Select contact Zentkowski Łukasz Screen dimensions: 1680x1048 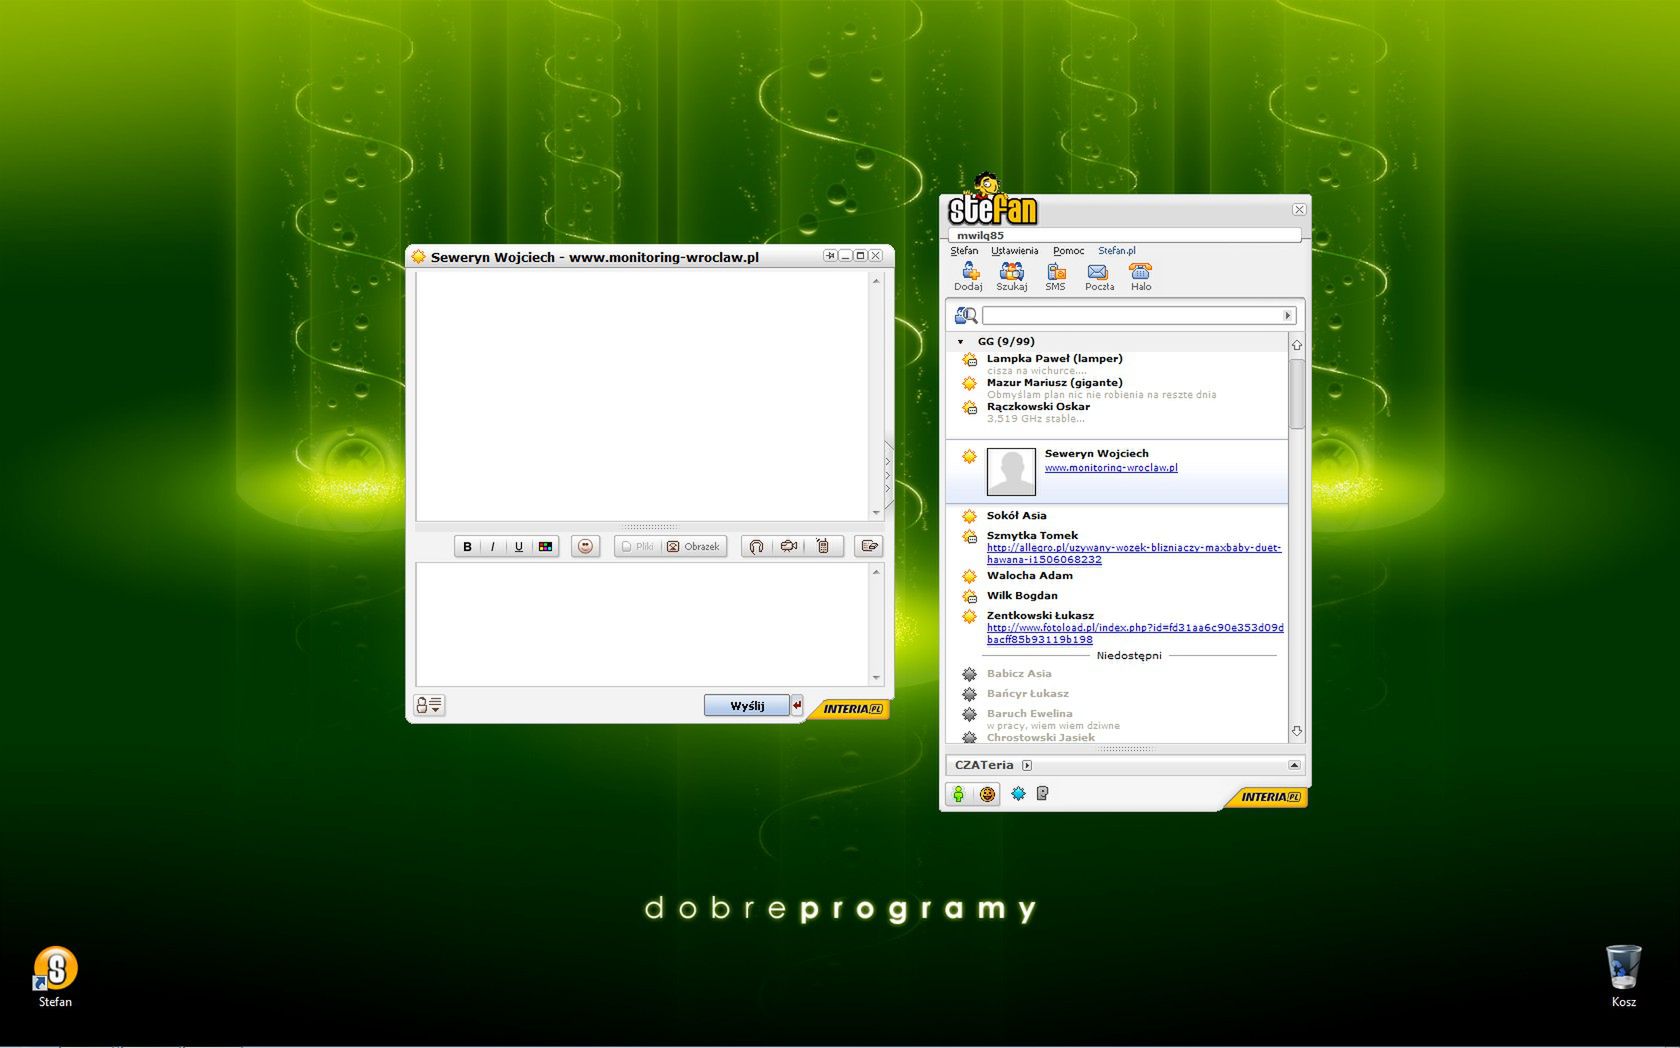tap(1040, 616)
